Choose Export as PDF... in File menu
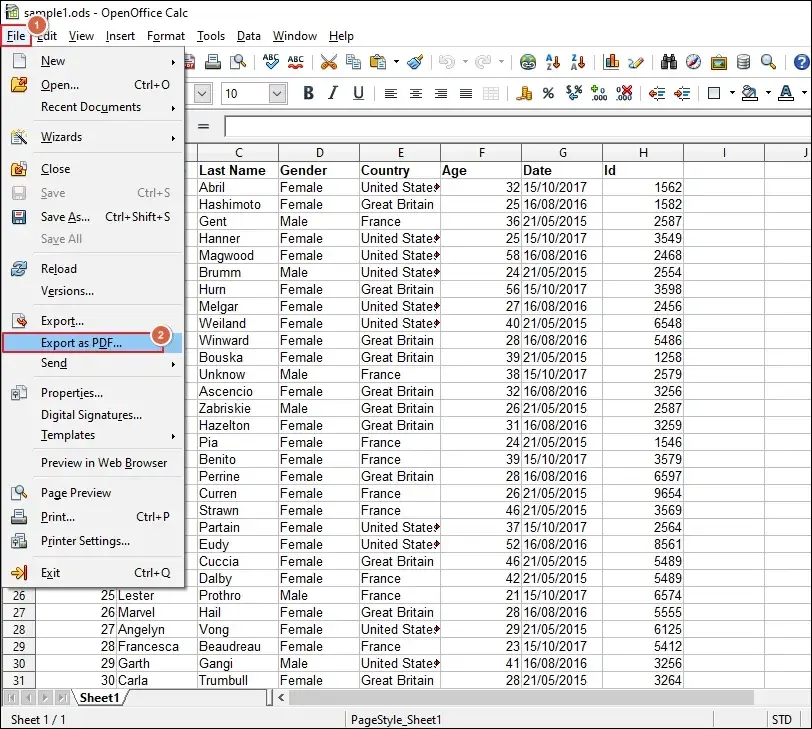The width and height of the screenshot is (812, 729). [93, 343]
